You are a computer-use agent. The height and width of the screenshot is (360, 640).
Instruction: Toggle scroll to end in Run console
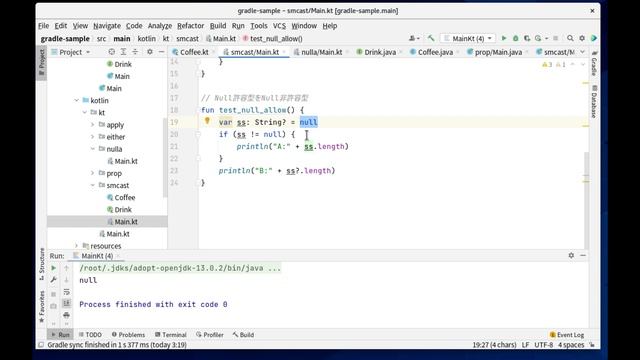pyautogui.click(x=67, y=303)
